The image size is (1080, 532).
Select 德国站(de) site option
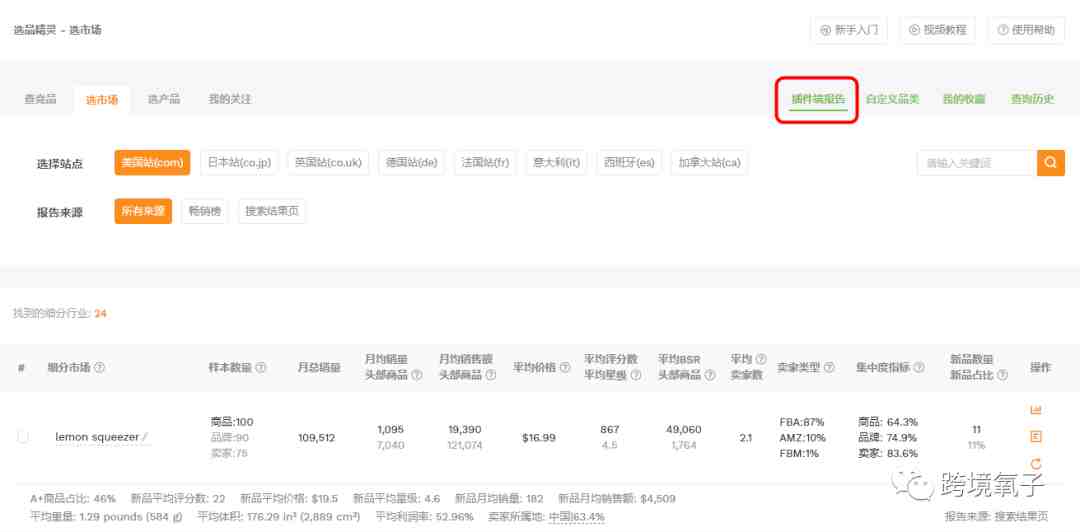[412, 163]
